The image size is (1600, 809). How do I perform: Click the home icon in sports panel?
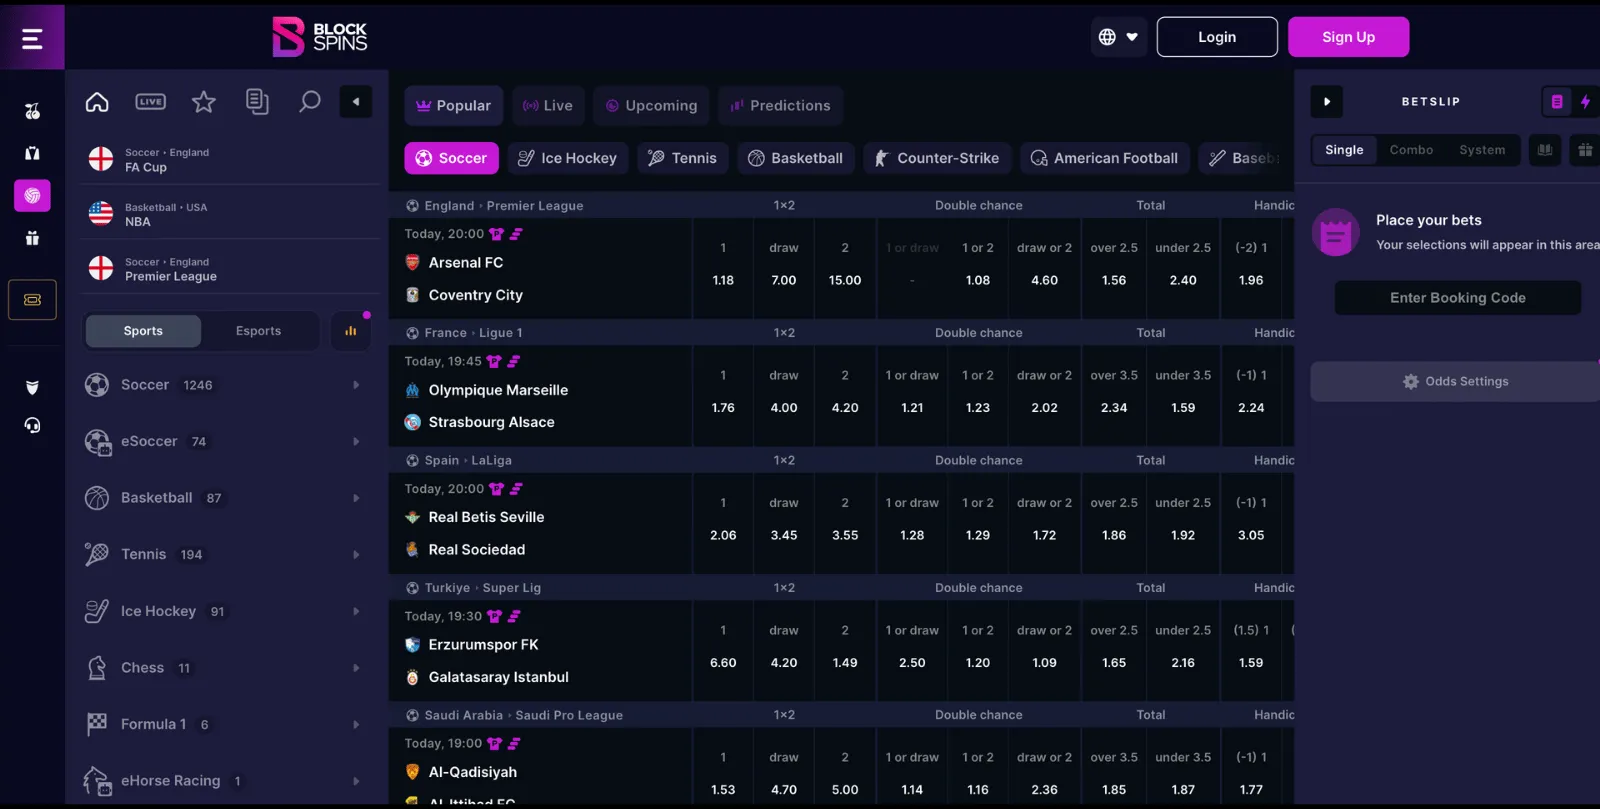(97, 102)
